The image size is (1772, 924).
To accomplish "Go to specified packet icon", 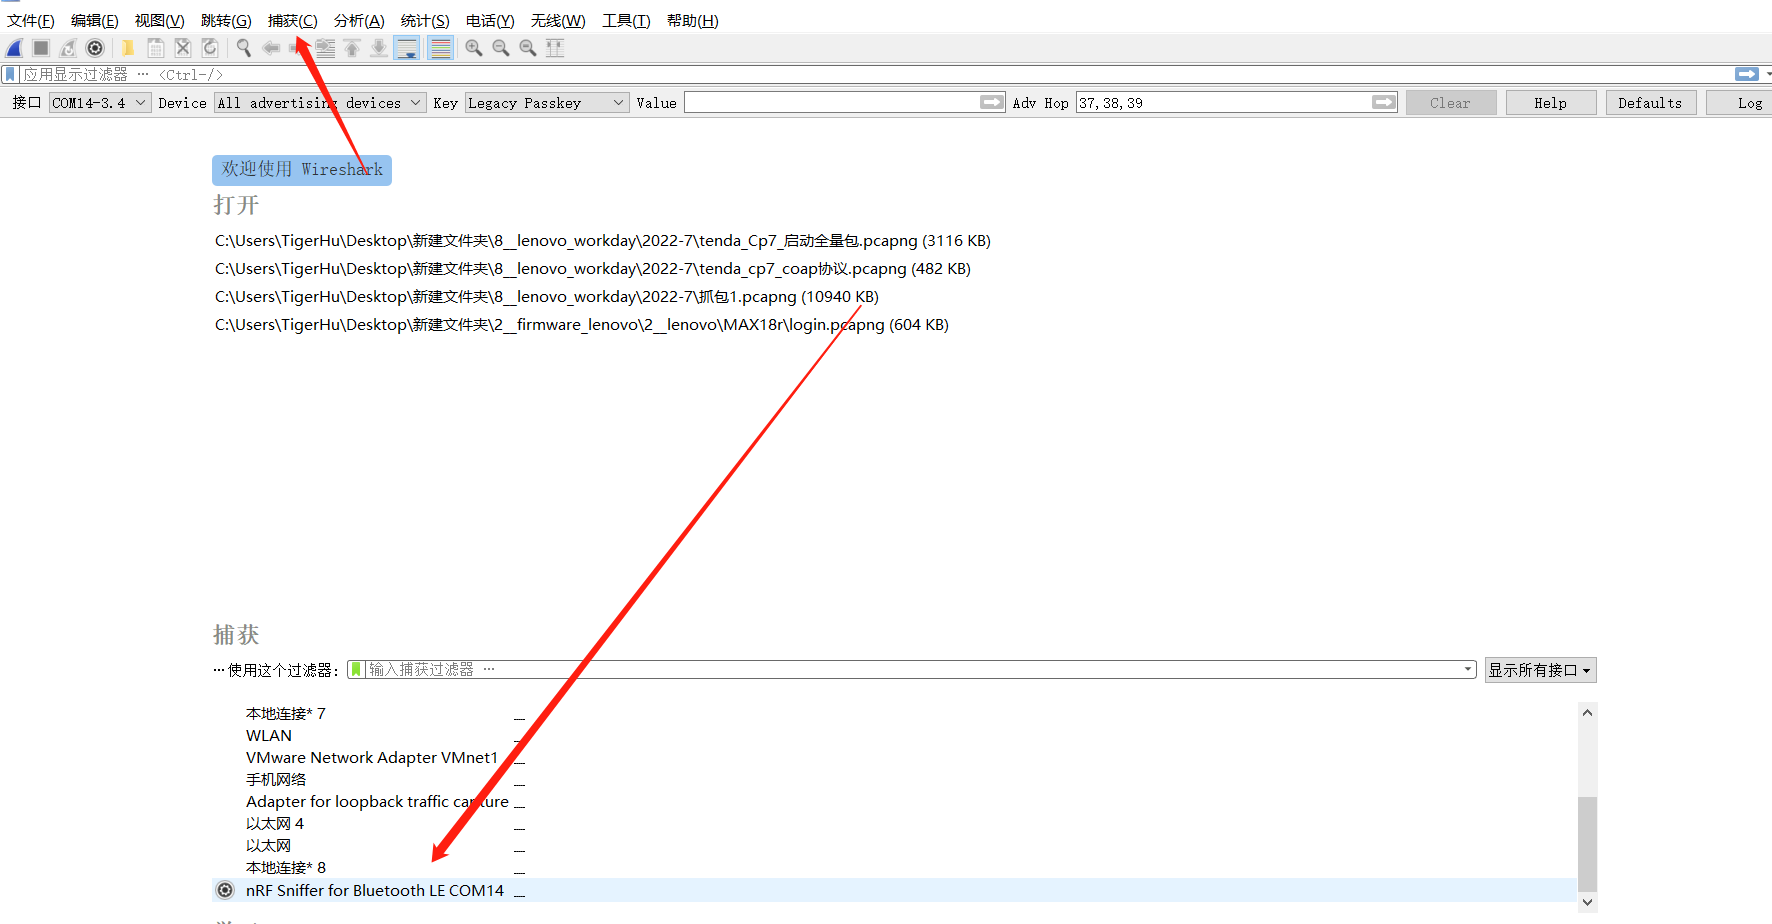I will 325,48.
